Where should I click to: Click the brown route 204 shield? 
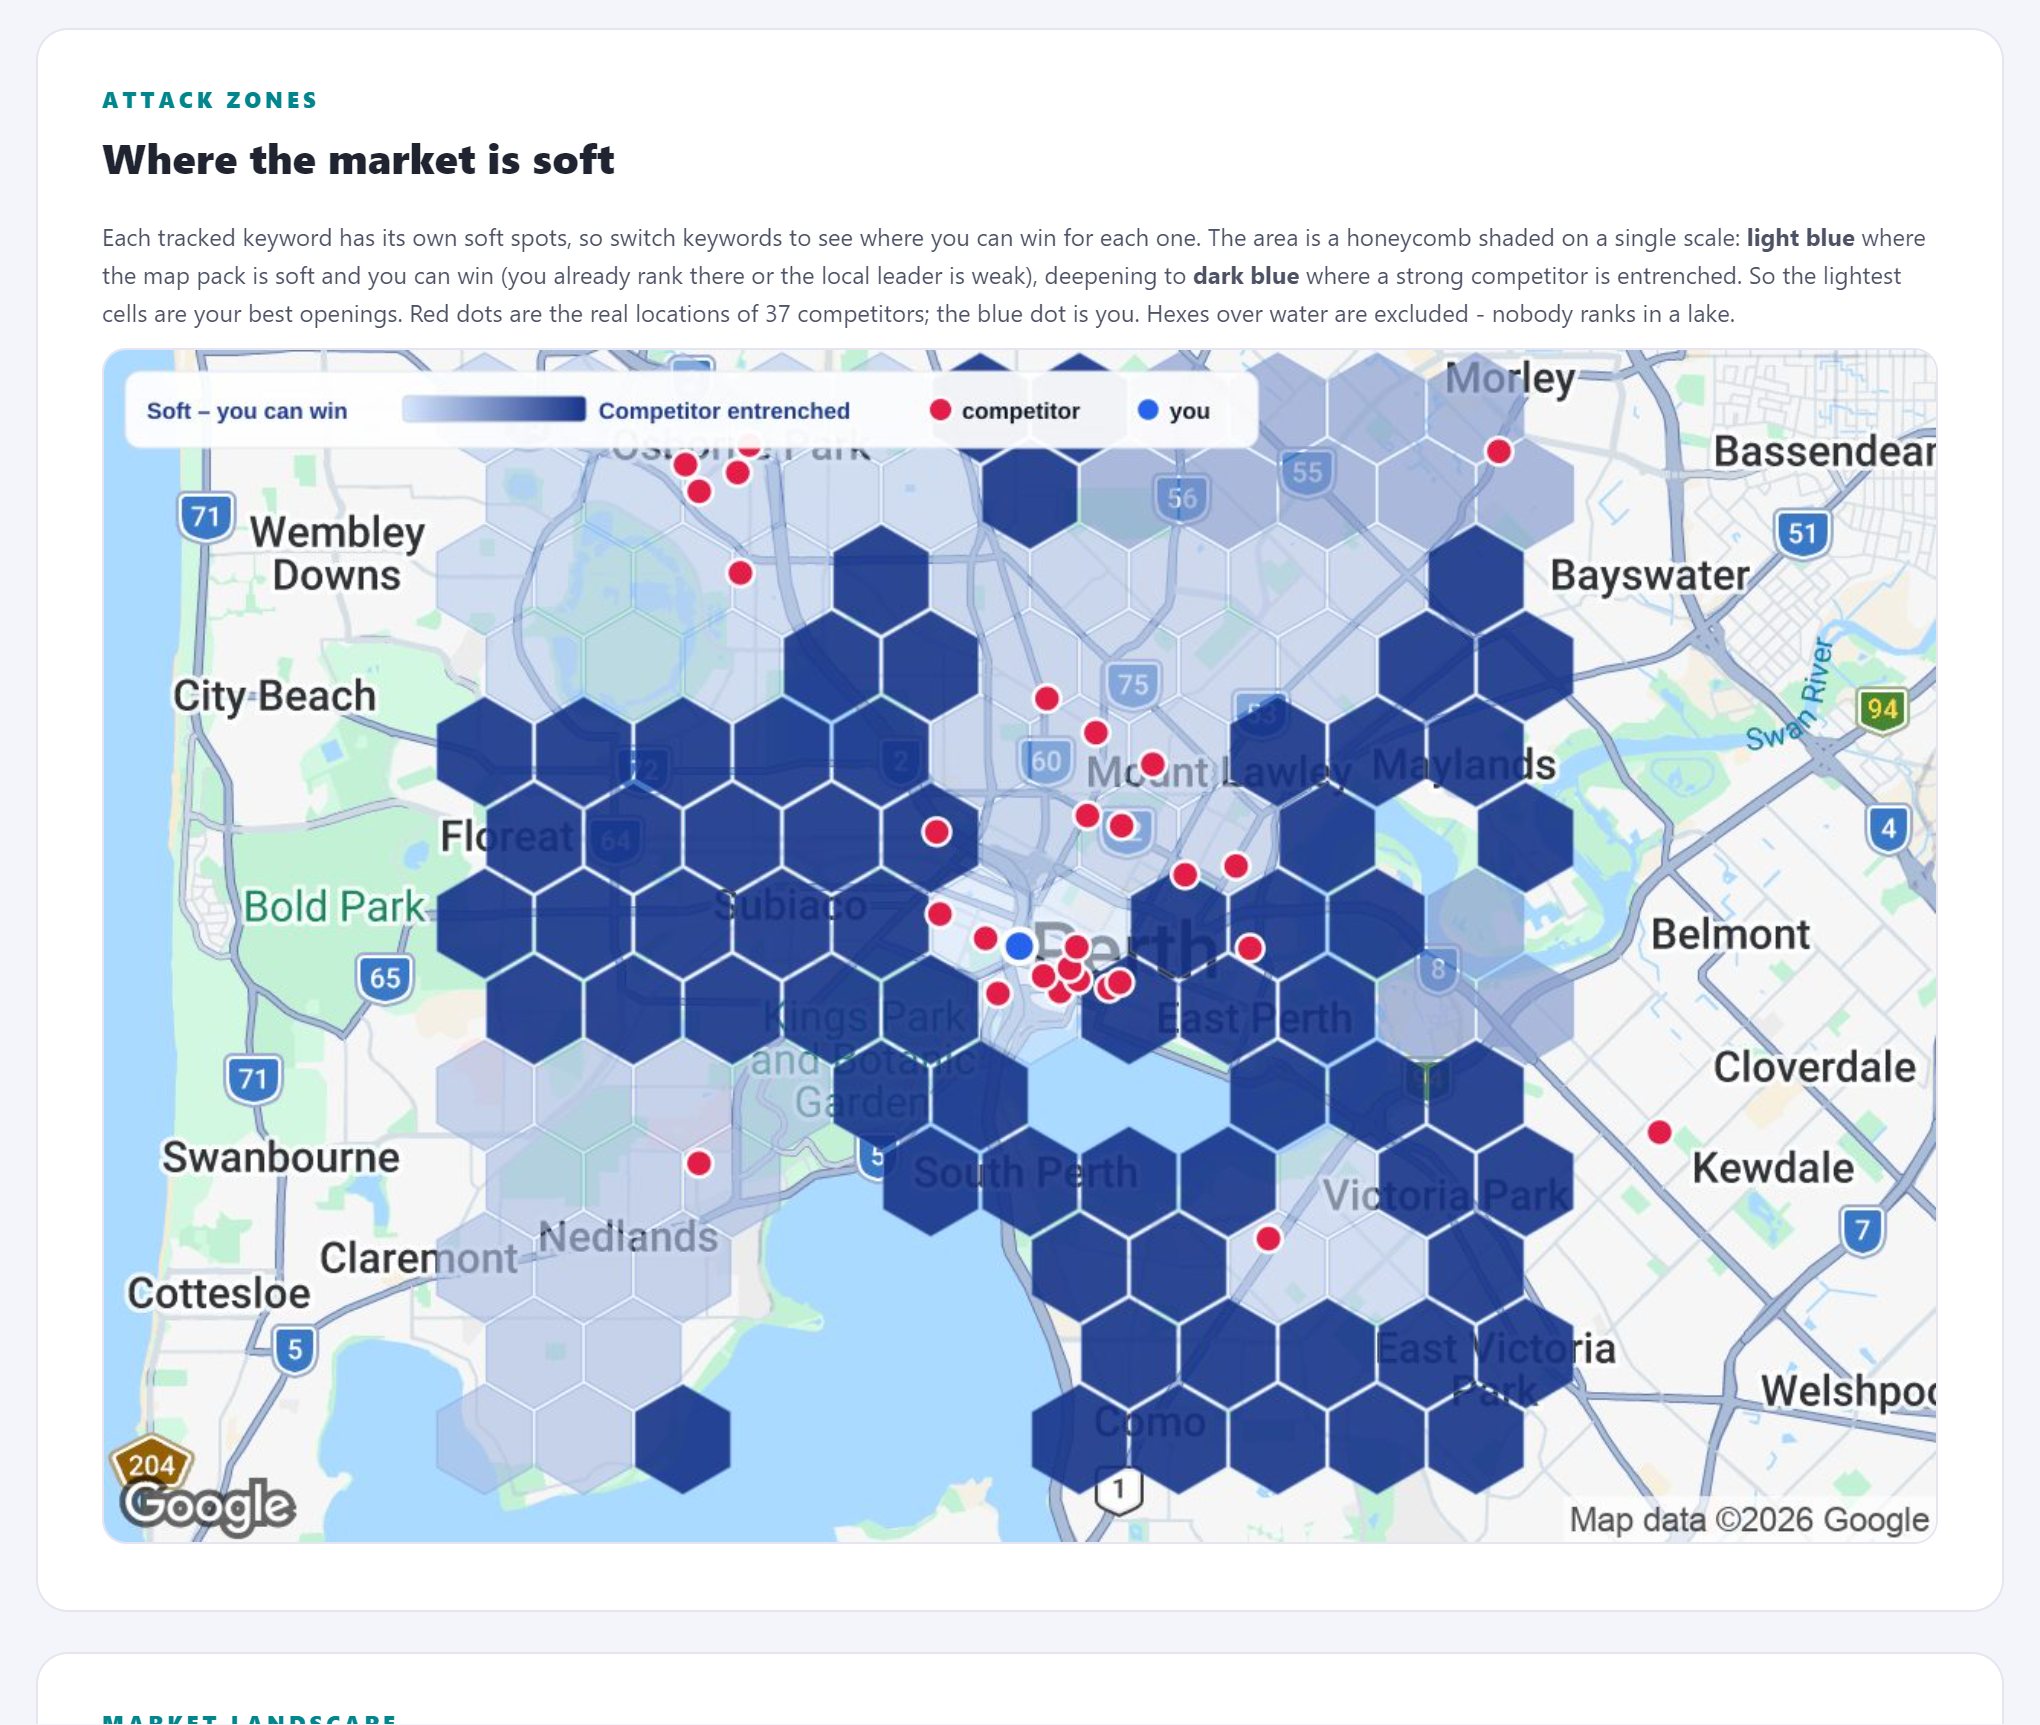[151, 1463]
